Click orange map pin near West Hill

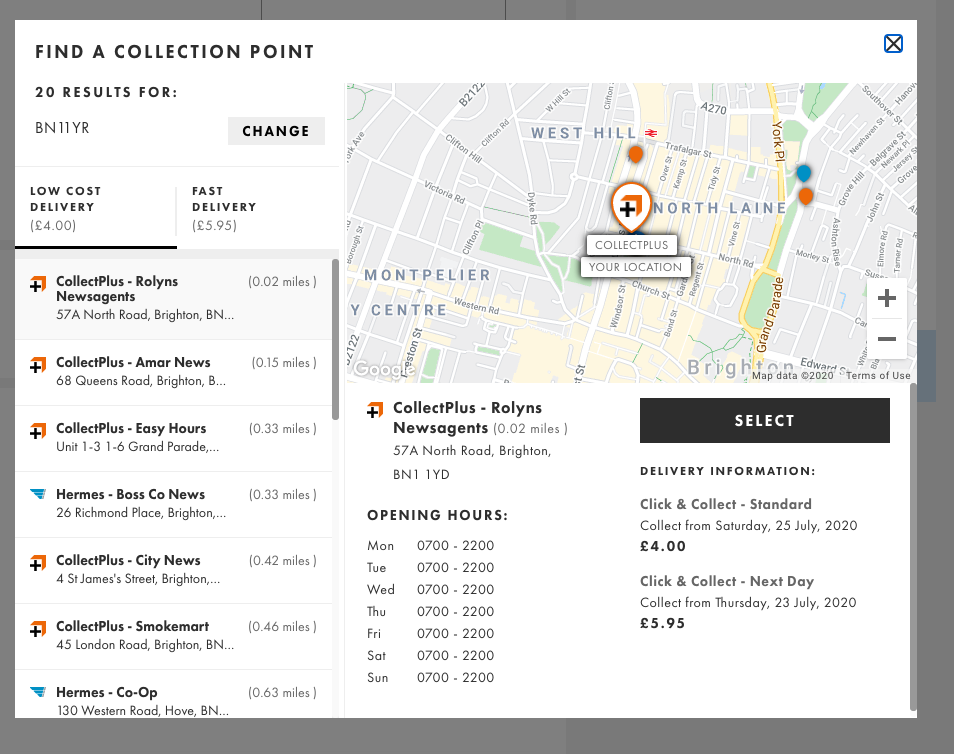[x=635, y=154]
